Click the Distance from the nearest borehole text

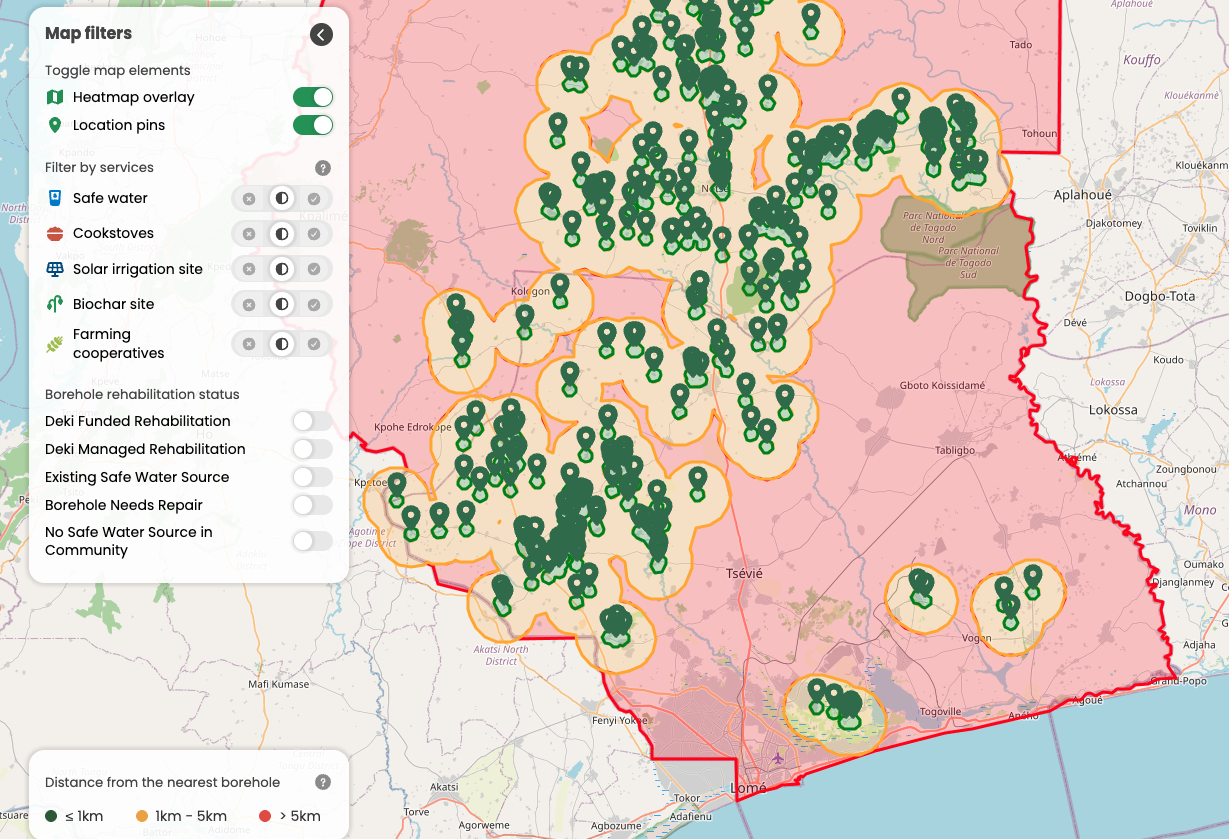pos(162,782)
